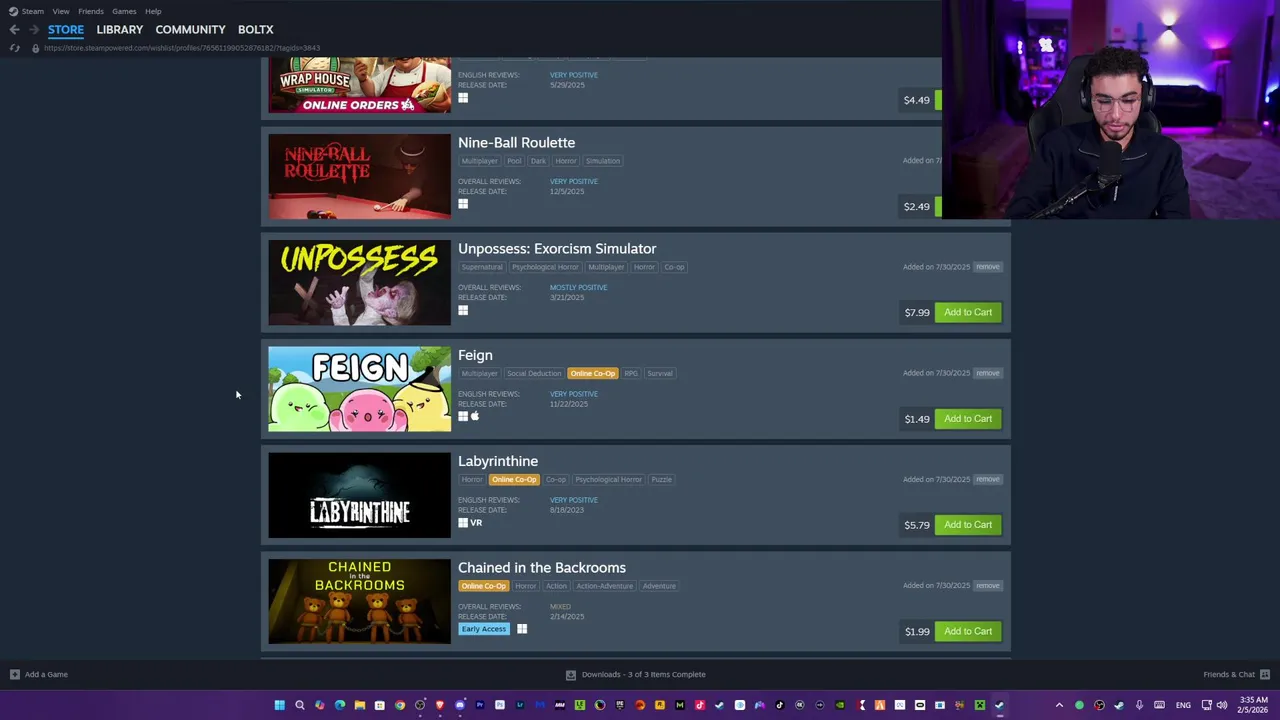The image size is (1280, 720).
Task: Open Adobe Premiere Pro from the taskbar
Action: (x=479, y=705)
